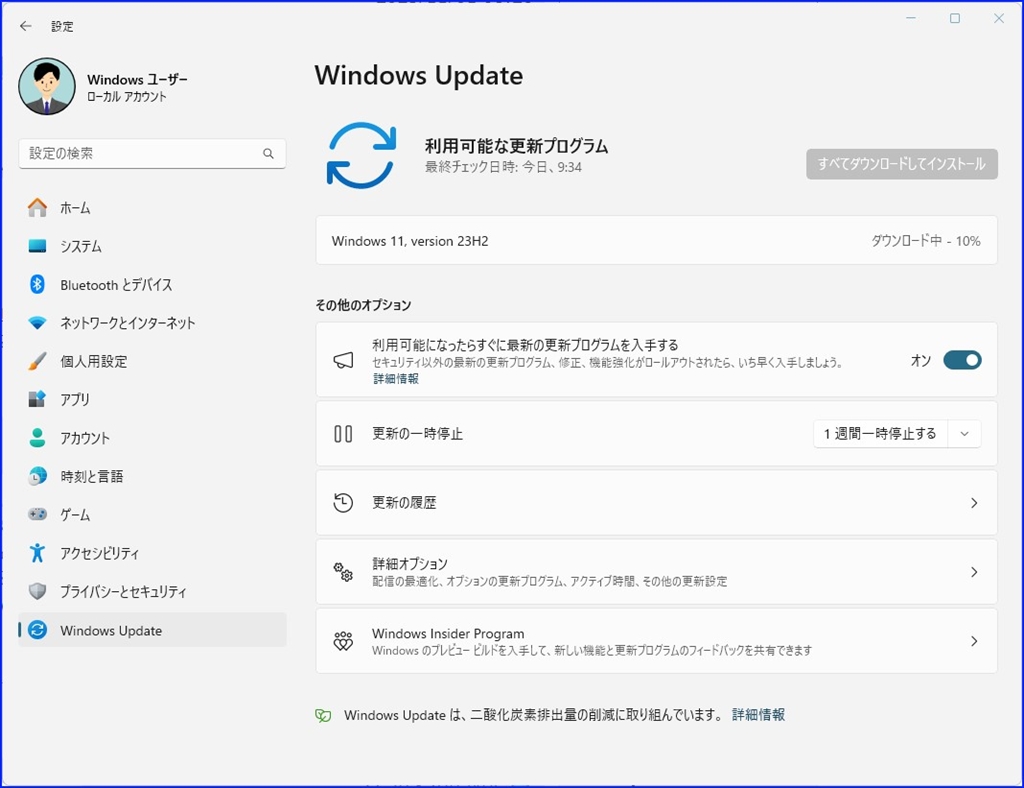Click the 設定の検索 search field
Viewport: 1024px width, 788px height.
click(152, 153)
